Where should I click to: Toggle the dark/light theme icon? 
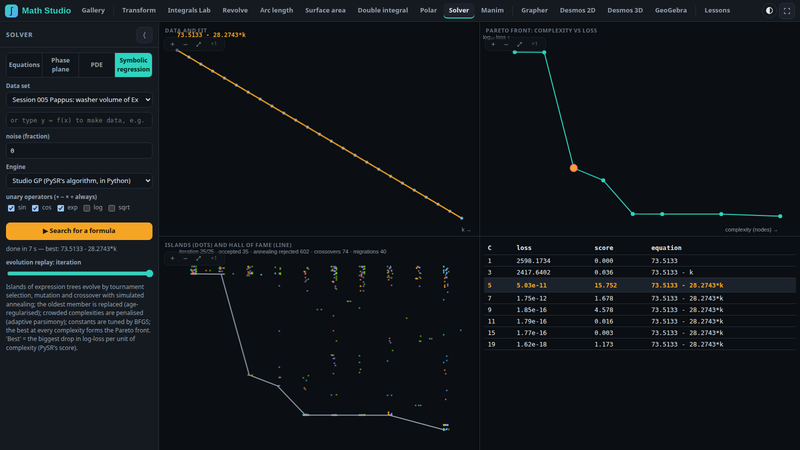[x=769, y=10]
